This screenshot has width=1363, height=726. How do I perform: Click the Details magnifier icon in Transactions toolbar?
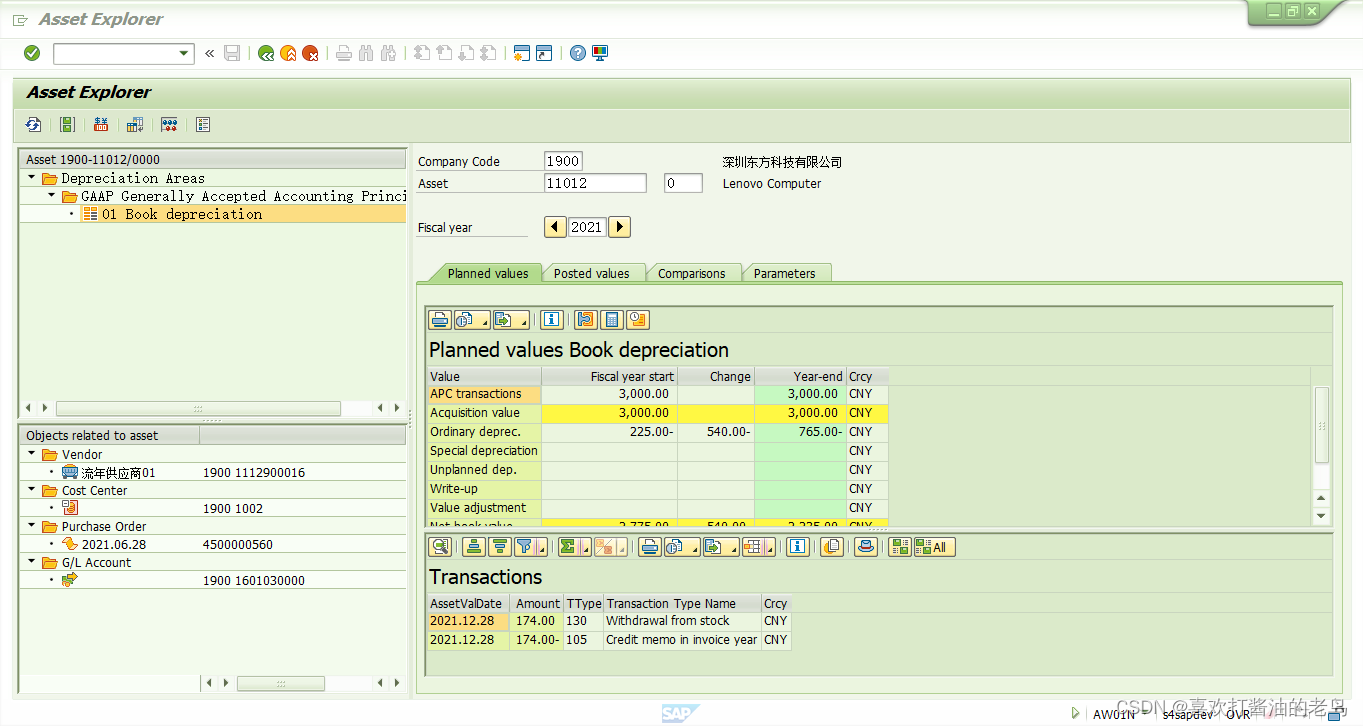pyautogui.click(x=440, y=547)
